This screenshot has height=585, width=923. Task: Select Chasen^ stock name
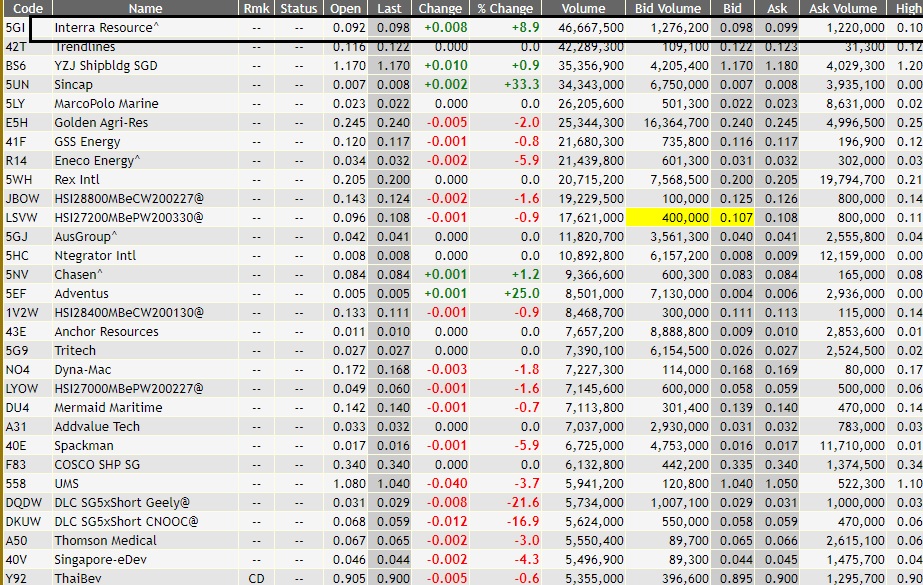coord(78,275)
